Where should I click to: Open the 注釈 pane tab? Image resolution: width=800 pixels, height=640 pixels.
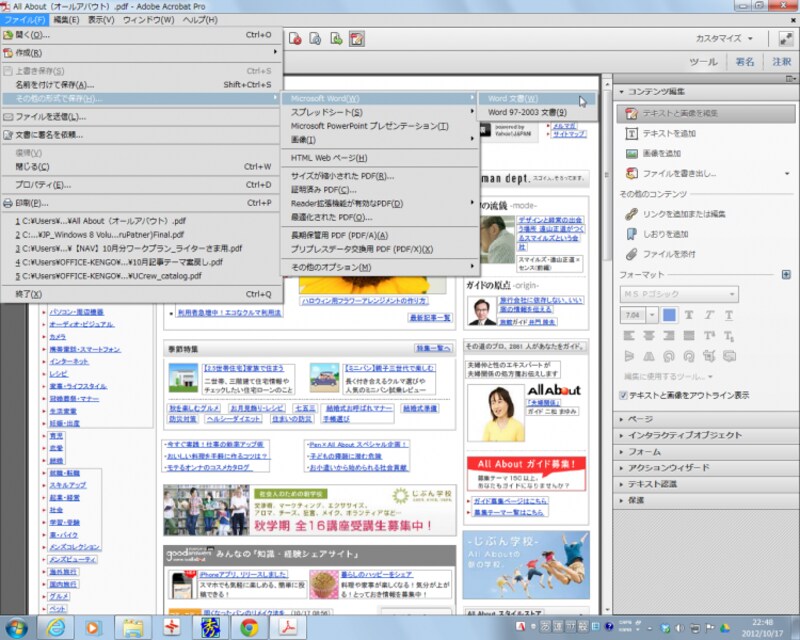tap(781, 62)
